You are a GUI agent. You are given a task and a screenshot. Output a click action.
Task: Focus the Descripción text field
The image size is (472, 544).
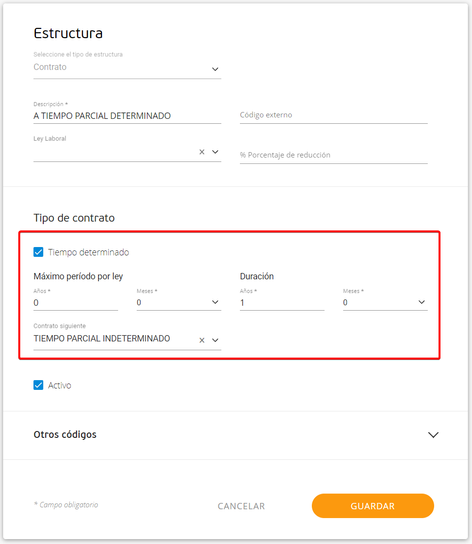pos(127,116)
